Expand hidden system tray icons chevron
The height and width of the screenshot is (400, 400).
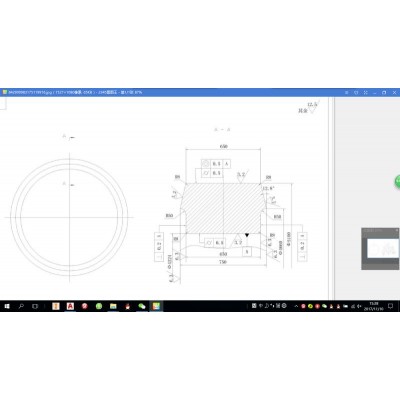tap(296, 306)
